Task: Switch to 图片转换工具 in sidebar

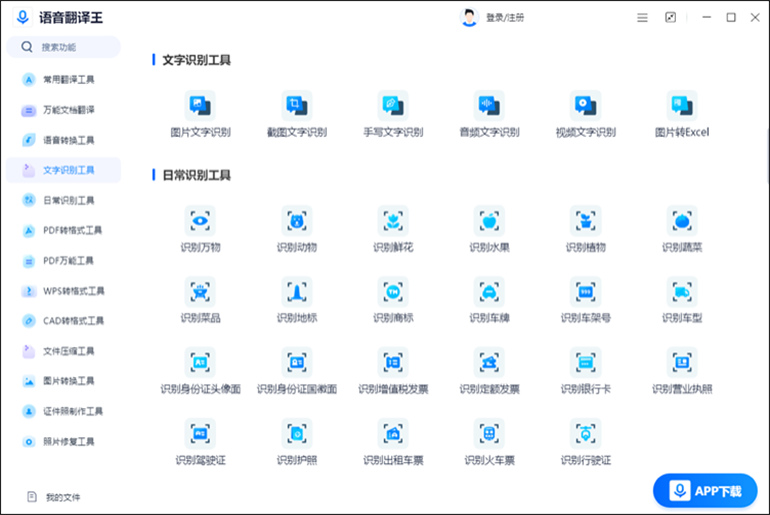Action: coord(63,381)
